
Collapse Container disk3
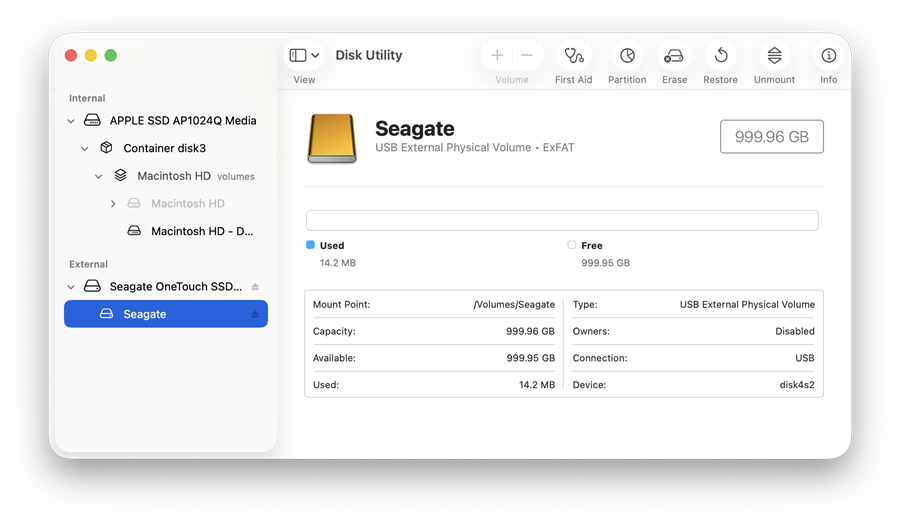point(85,149)
